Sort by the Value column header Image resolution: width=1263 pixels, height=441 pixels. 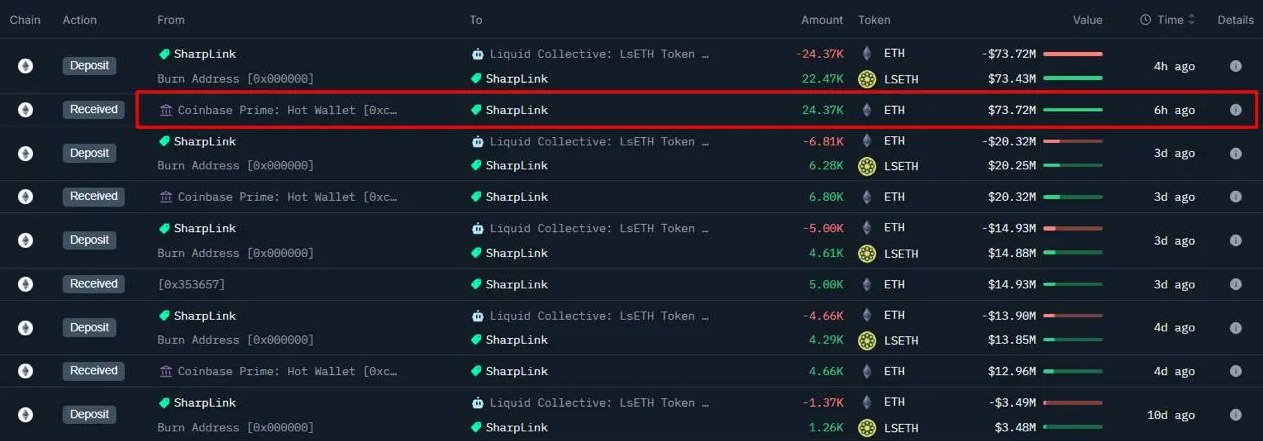point(1087,20)
